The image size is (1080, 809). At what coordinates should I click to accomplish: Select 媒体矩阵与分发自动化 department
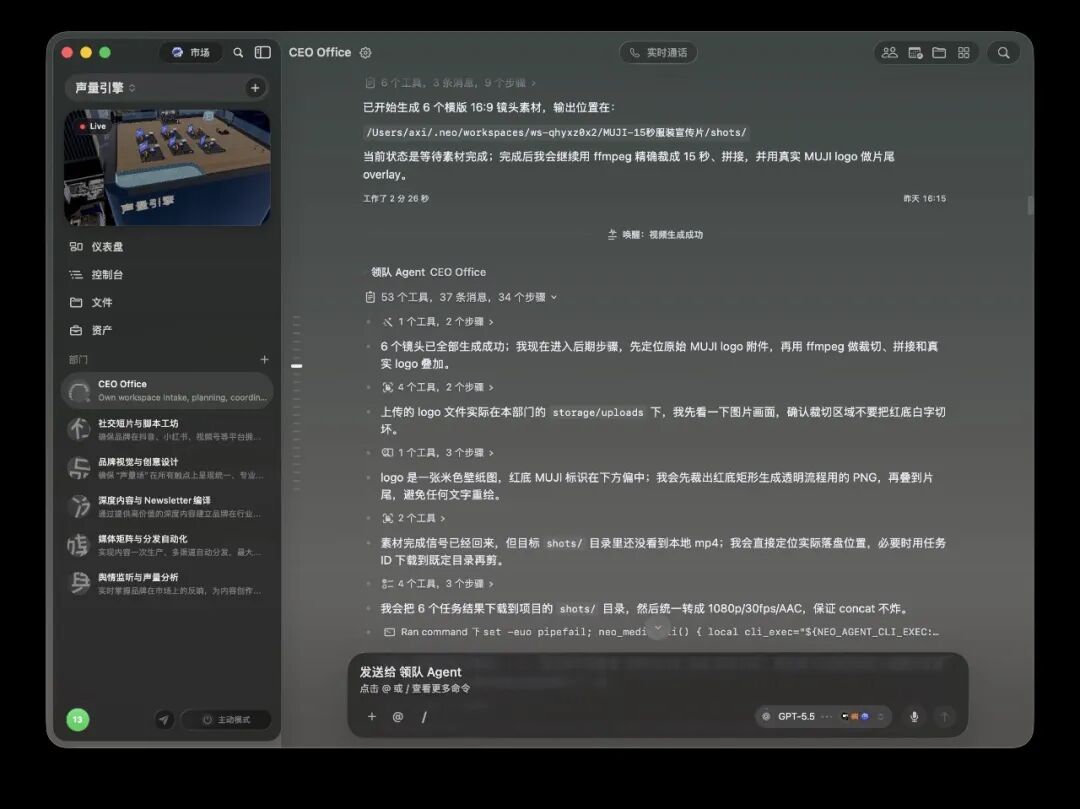pos(167,545)
